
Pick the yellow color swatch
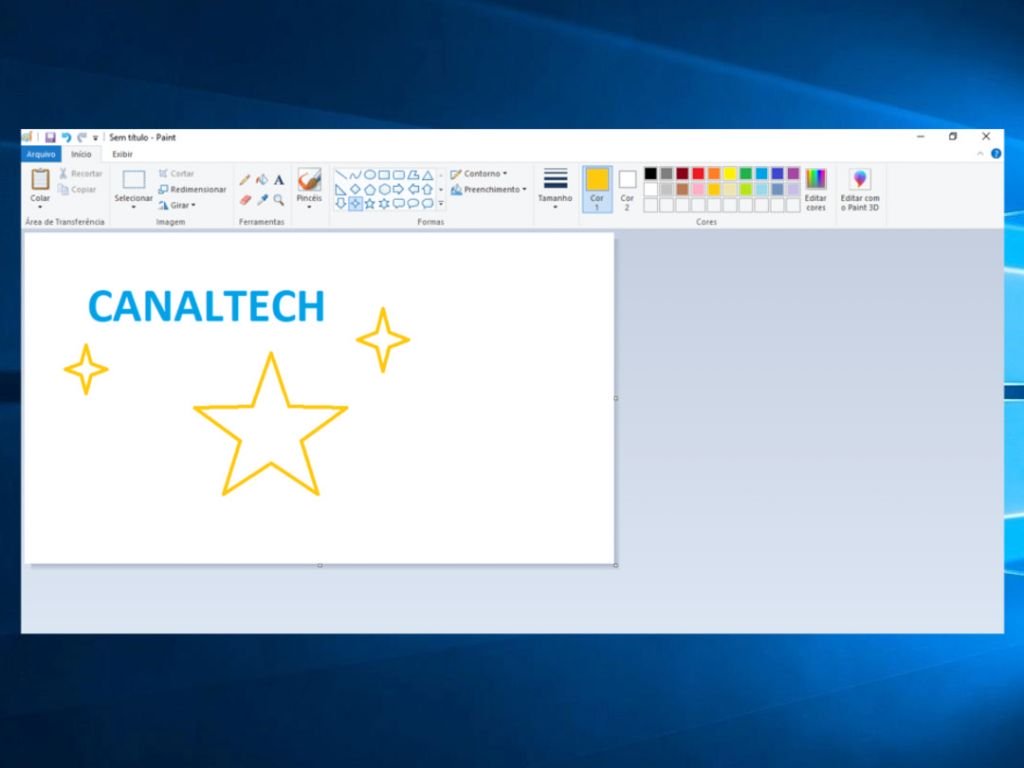click(729, 173)
